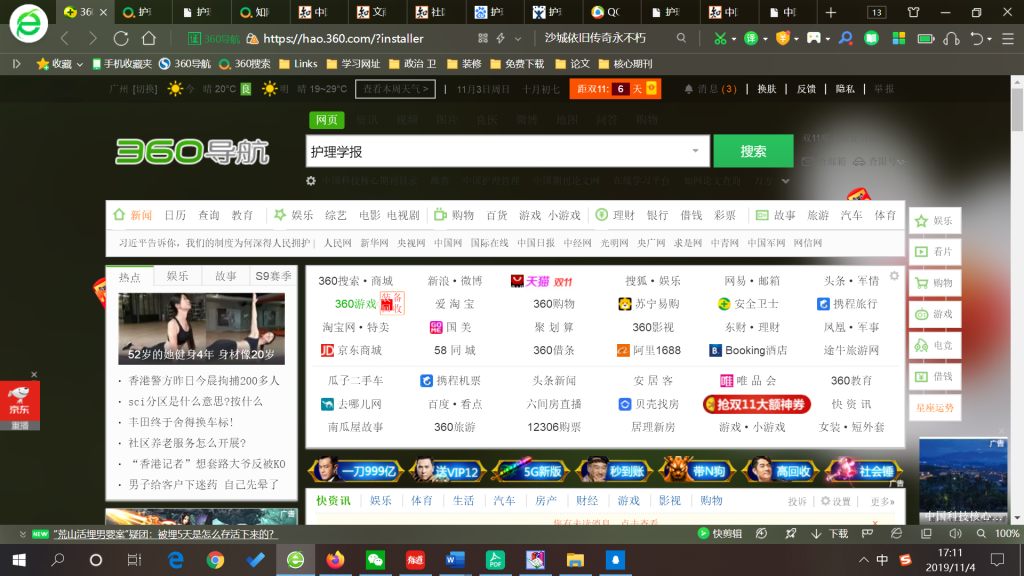Open the 下载 downloads manager in status bar
Screen dimensions: 1024x576
point(830,534)
